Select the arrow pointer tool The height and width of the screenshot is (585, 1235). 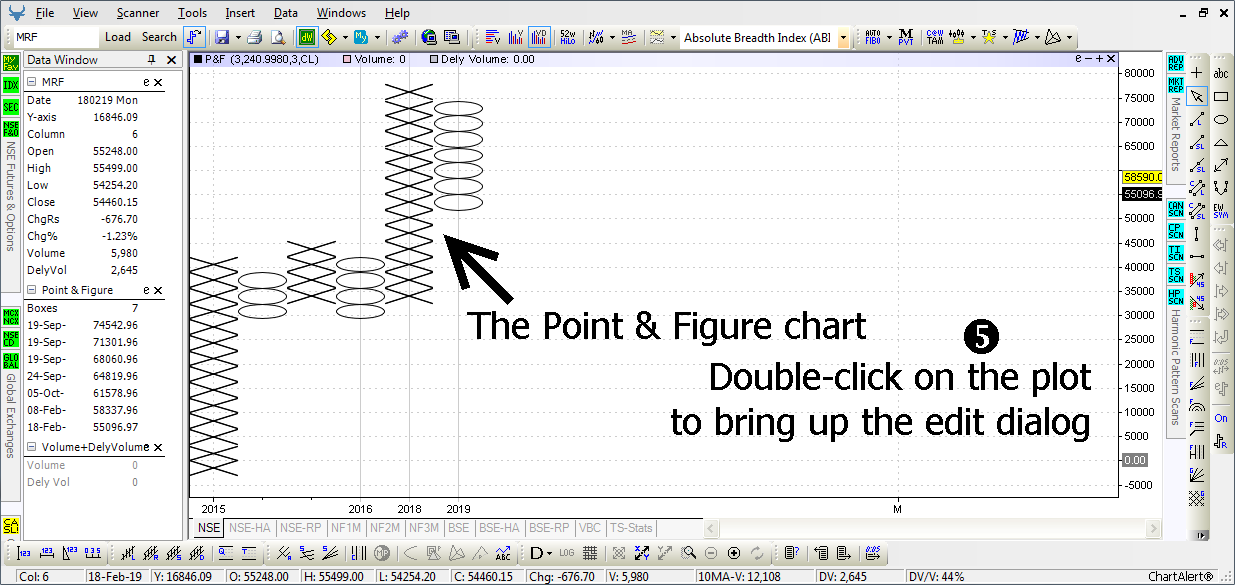click(1197, 96)
